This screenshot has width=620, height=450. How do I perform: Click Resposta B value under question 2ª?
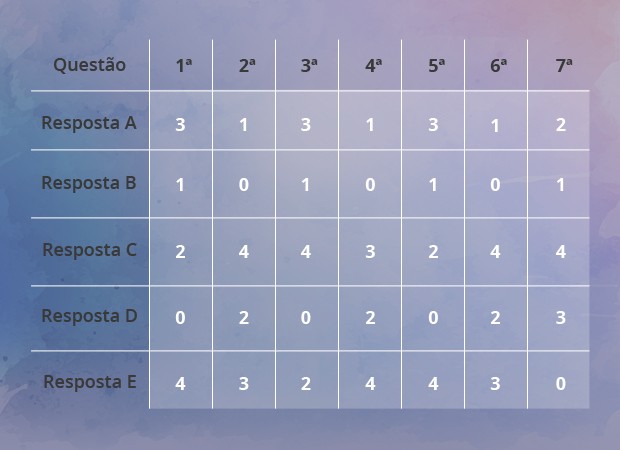[244, 185]
